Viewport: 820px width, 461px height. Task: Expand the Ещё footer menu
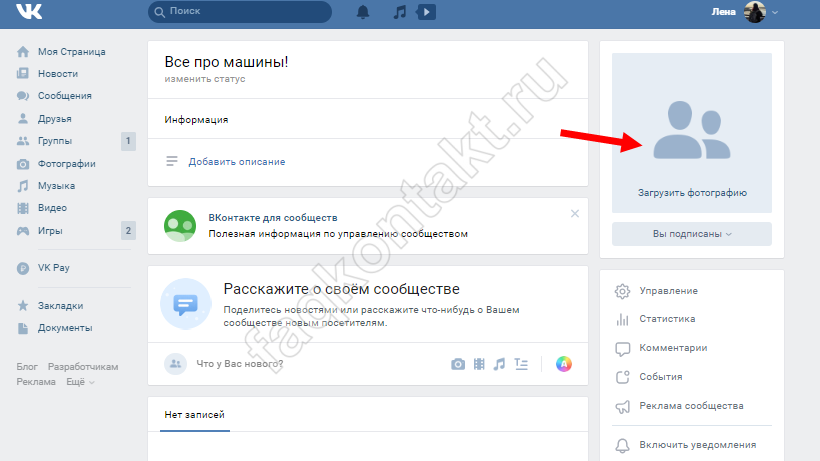click(x=80, y=382)
